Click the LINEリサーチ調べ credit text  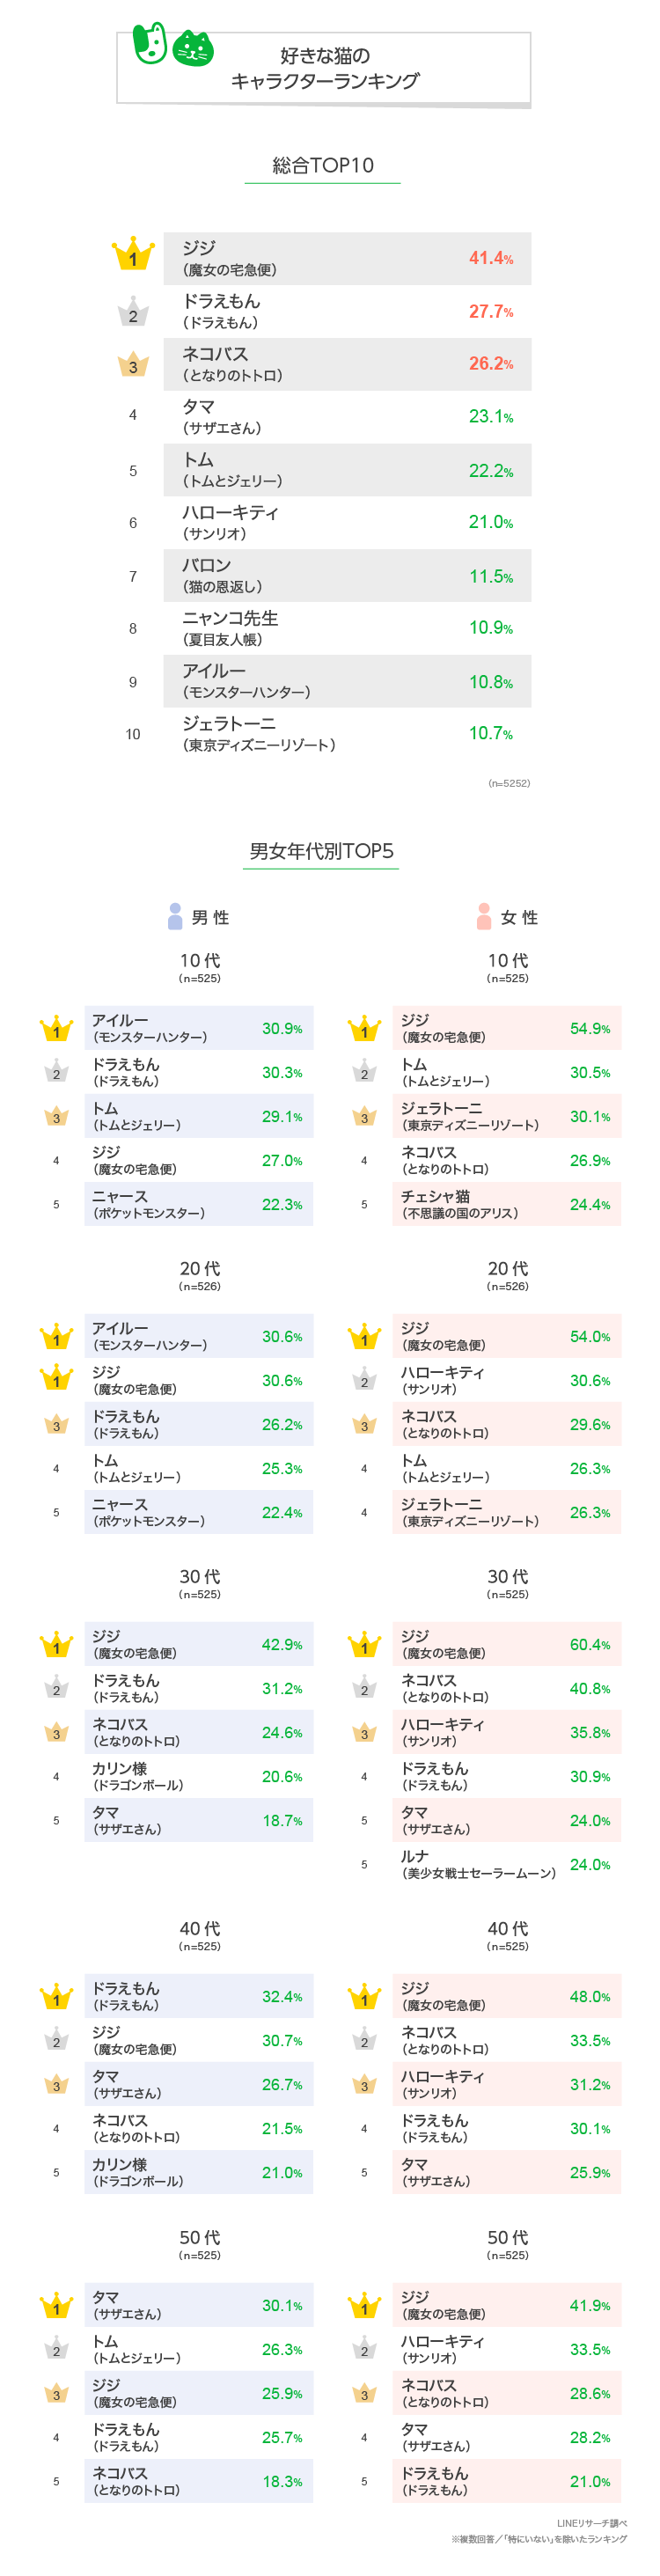coord(592,2523)
